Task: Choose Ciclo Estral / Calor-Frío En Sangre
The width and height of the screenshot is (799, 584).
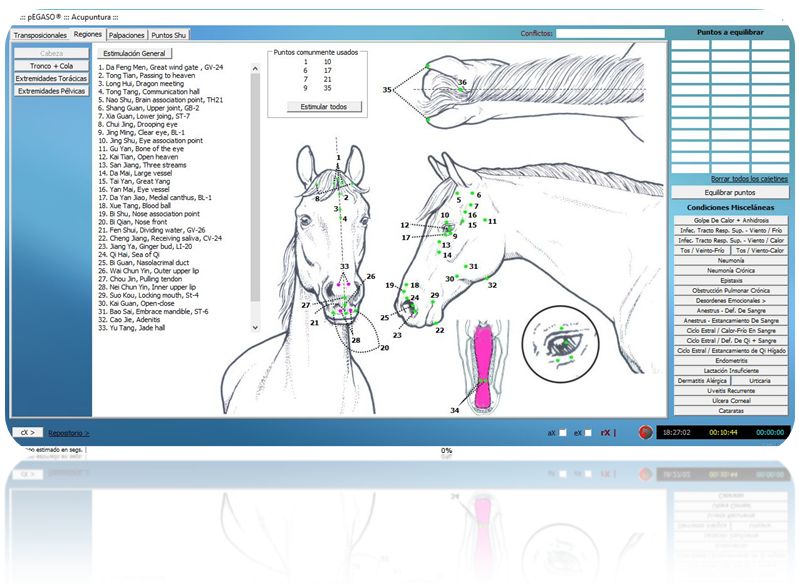Action: tap(731, 331)
